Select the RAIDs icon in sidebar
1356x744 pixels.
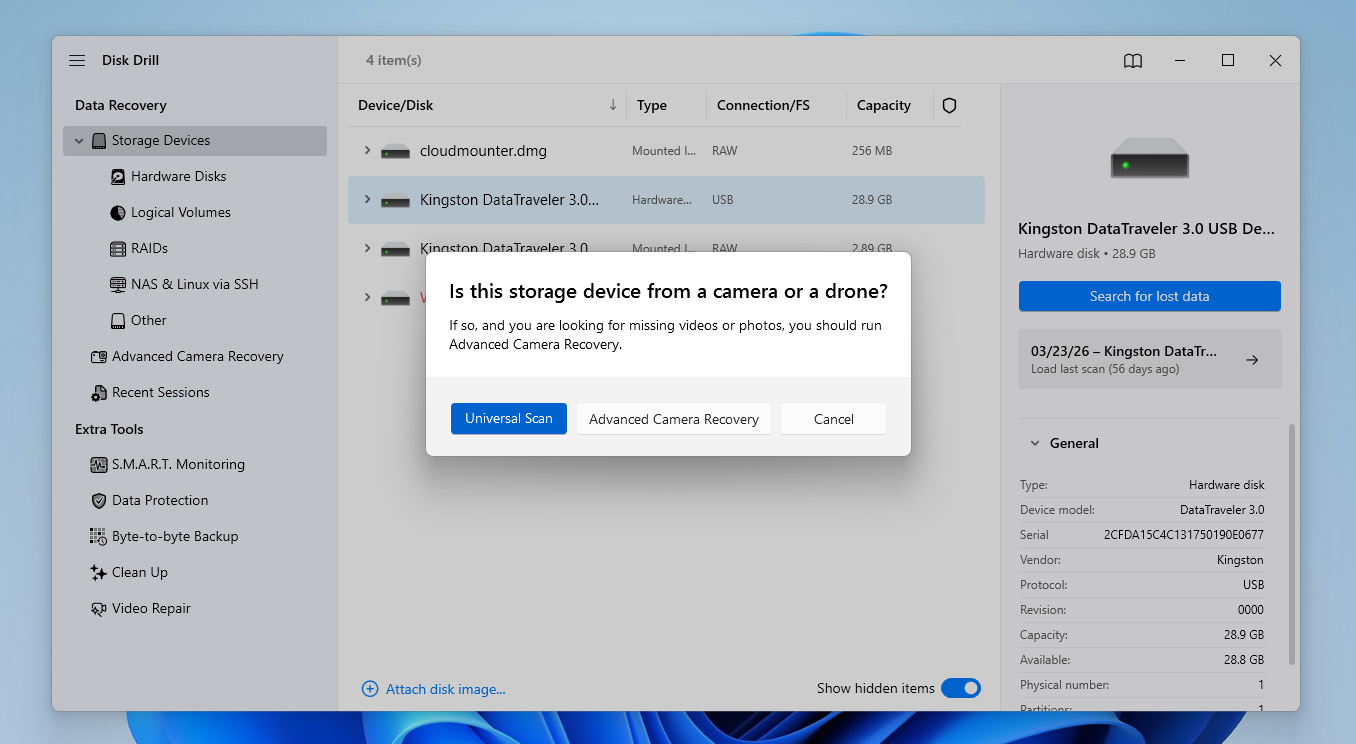118,249
